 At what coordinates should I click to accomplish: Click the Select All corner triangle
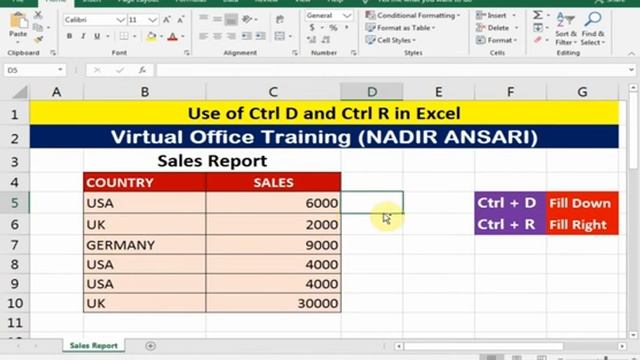[x=19, y=92]
